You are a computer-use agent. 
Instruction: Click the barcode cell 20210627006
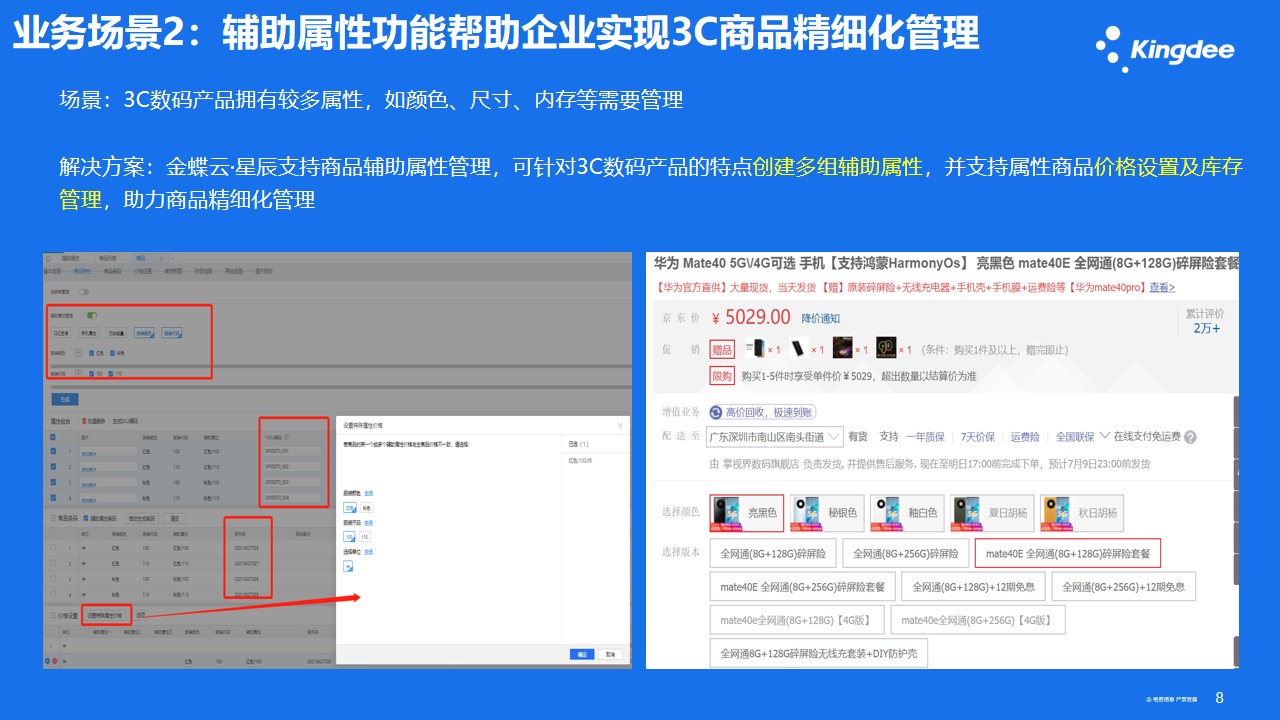click(x=247, y=548)
